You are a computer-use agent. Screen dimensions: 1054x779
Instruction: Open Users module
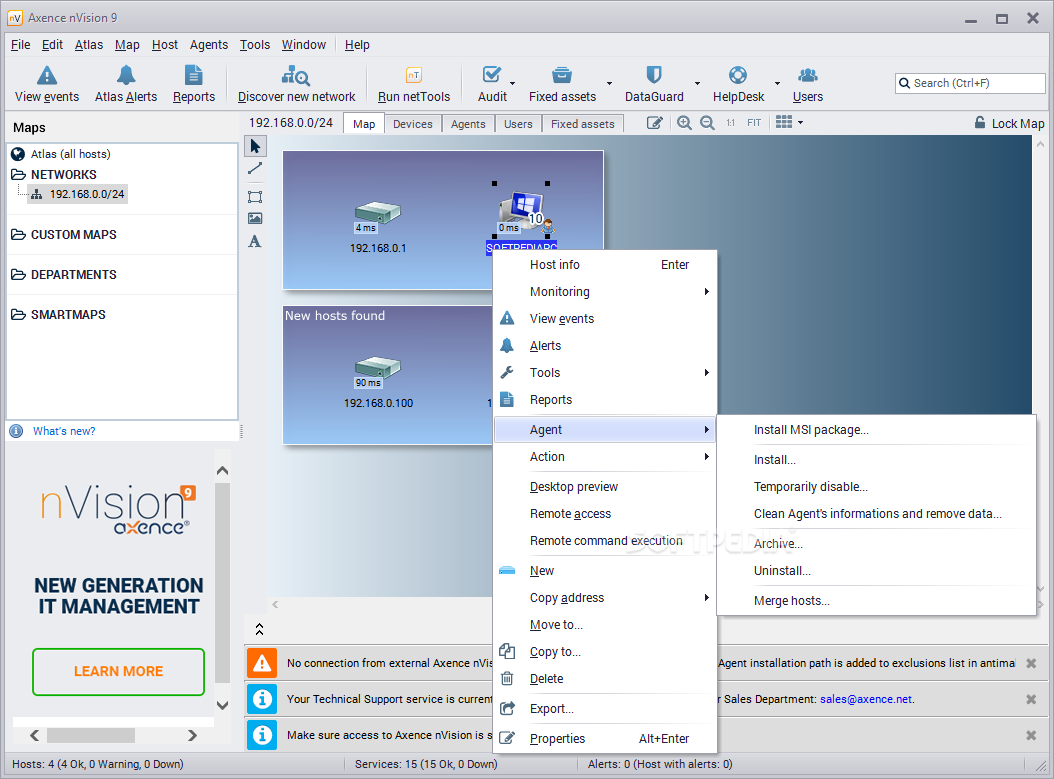coord(807,84)
